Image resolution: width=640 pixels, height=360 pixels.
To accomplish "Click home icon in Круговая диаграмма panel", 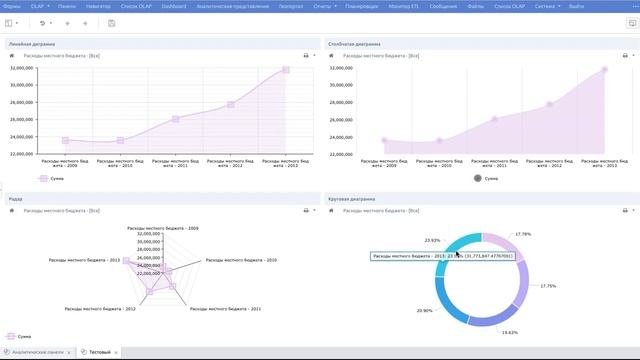I will tap(331, 211).
